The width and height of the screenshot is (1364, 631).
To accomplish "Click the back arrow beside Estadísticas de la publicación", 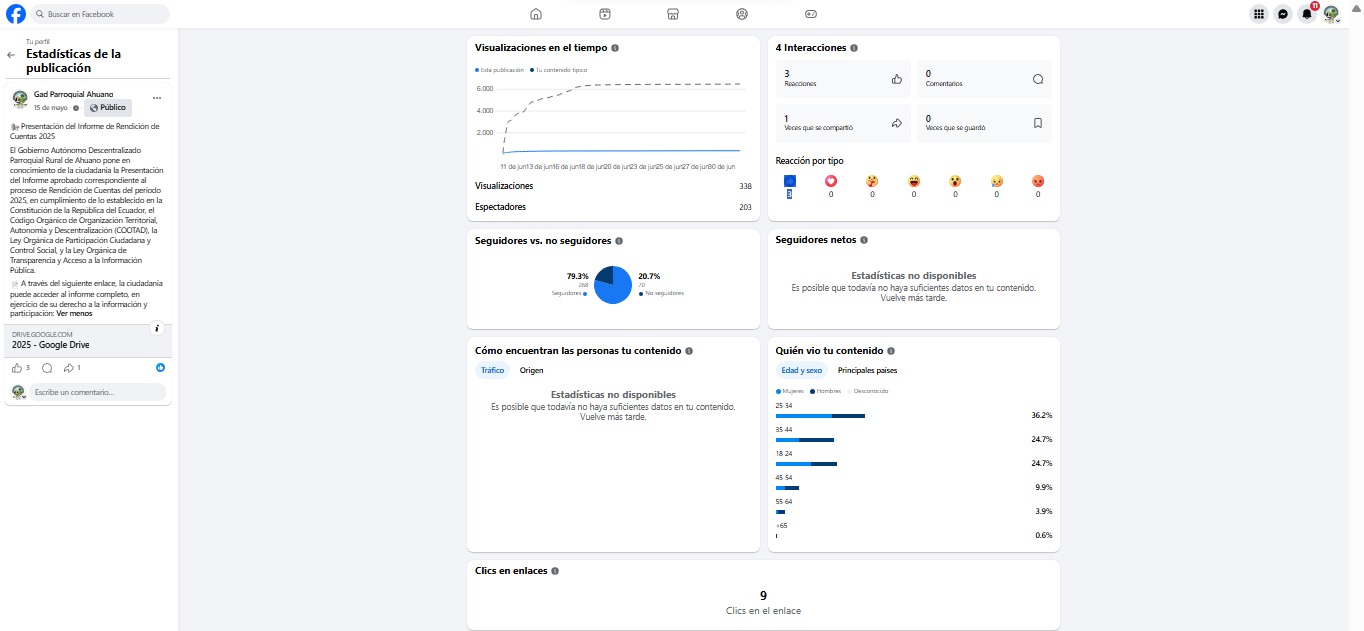I will [11, 55].
